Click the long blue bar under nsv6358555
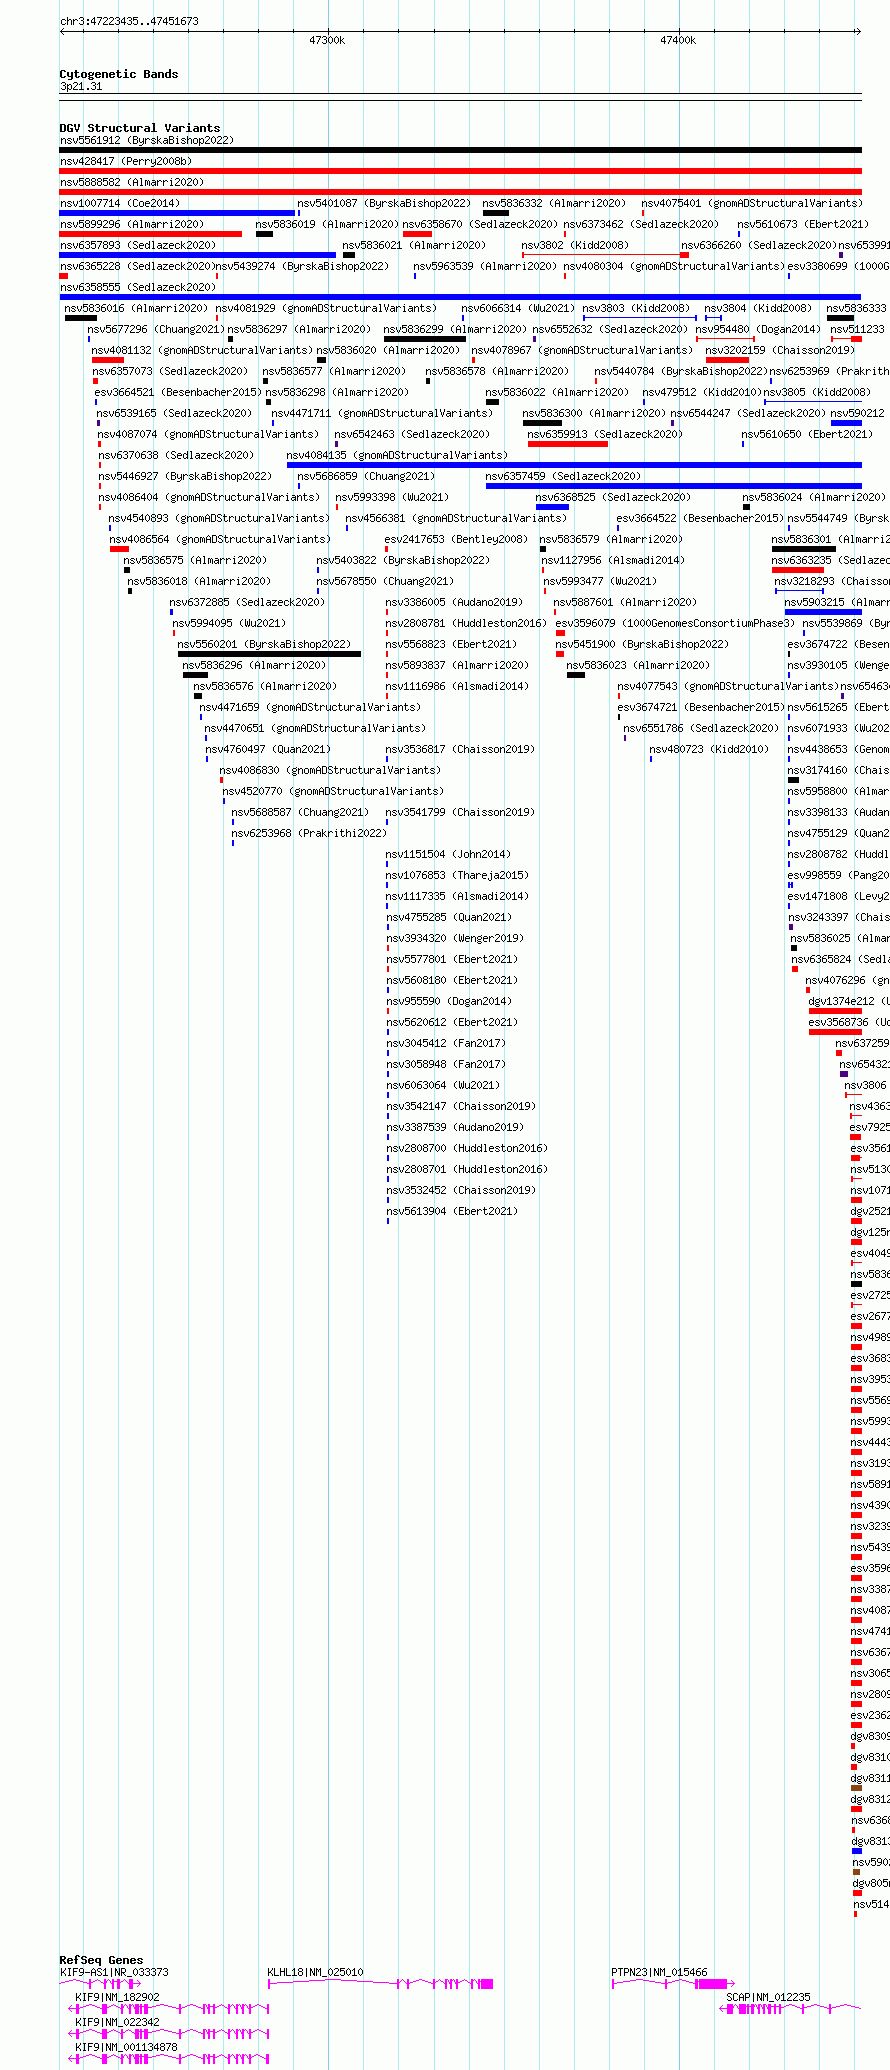 click(x=461, y=297)
